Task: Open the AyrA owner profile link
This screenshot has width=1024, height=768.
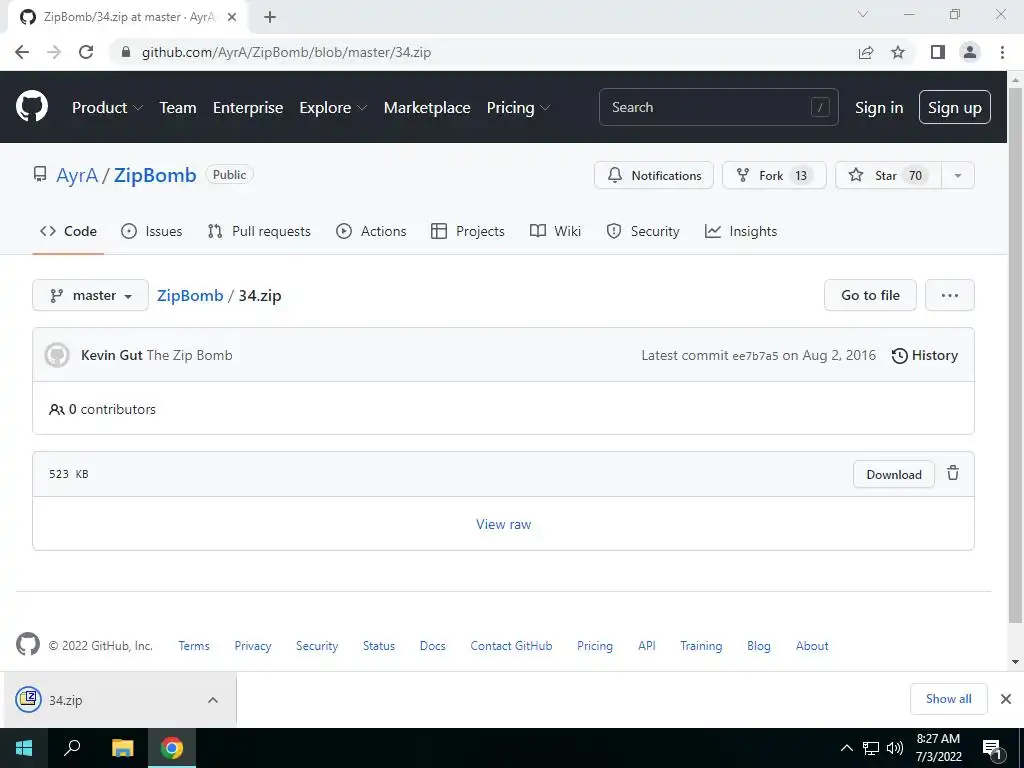Action: click(x=77, y=175)
